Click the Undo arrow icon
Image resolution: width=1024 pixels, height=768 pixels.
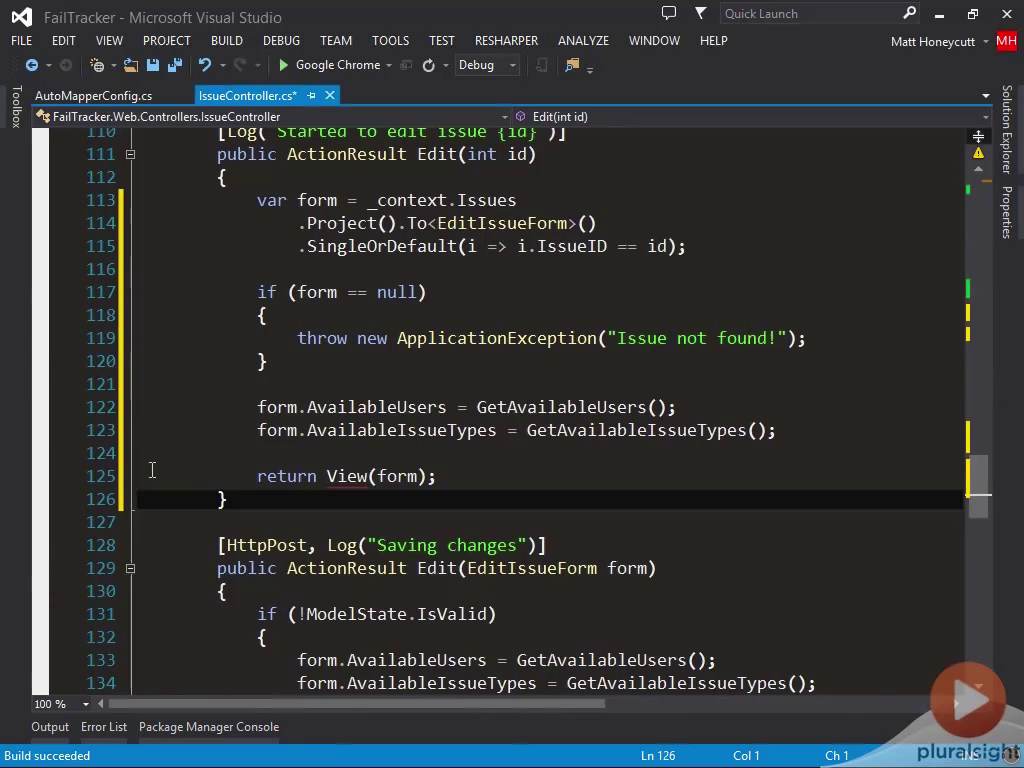205,65
